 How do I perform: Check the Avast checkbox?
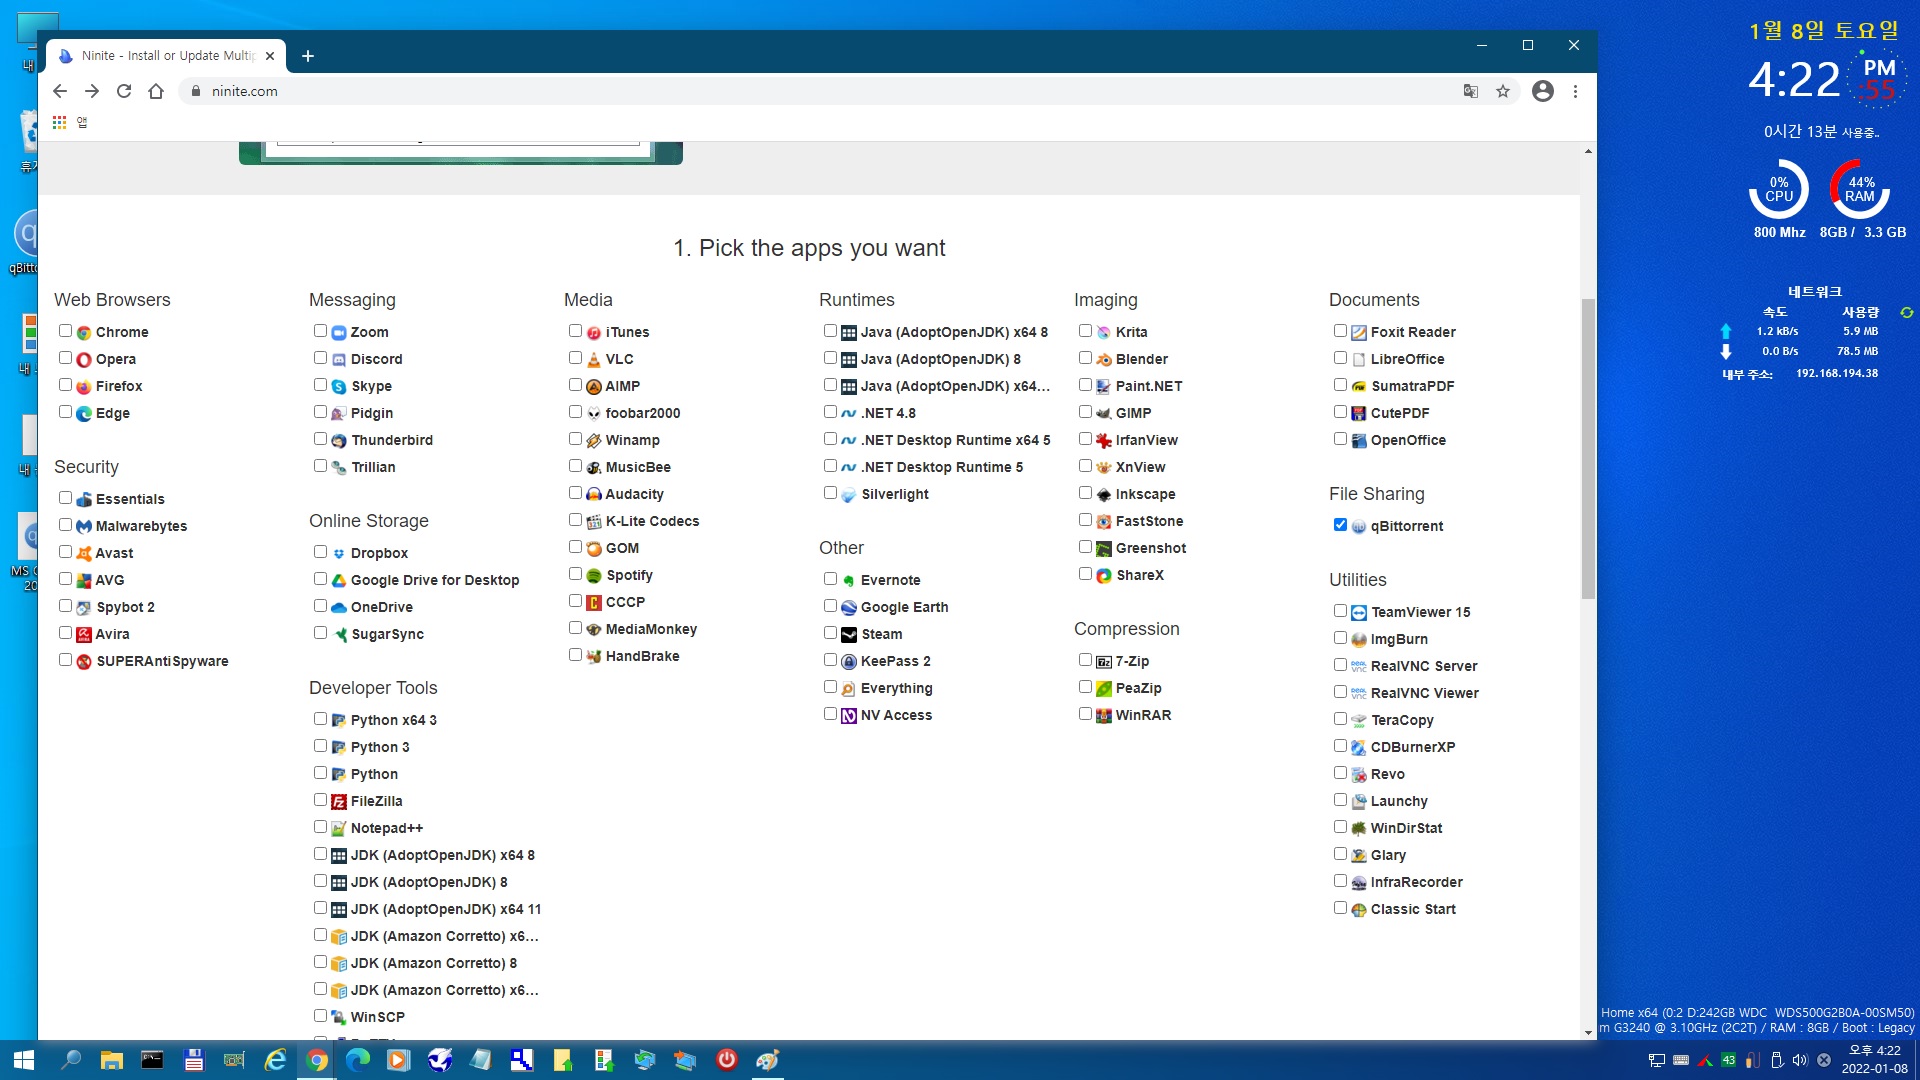(65, 552)
